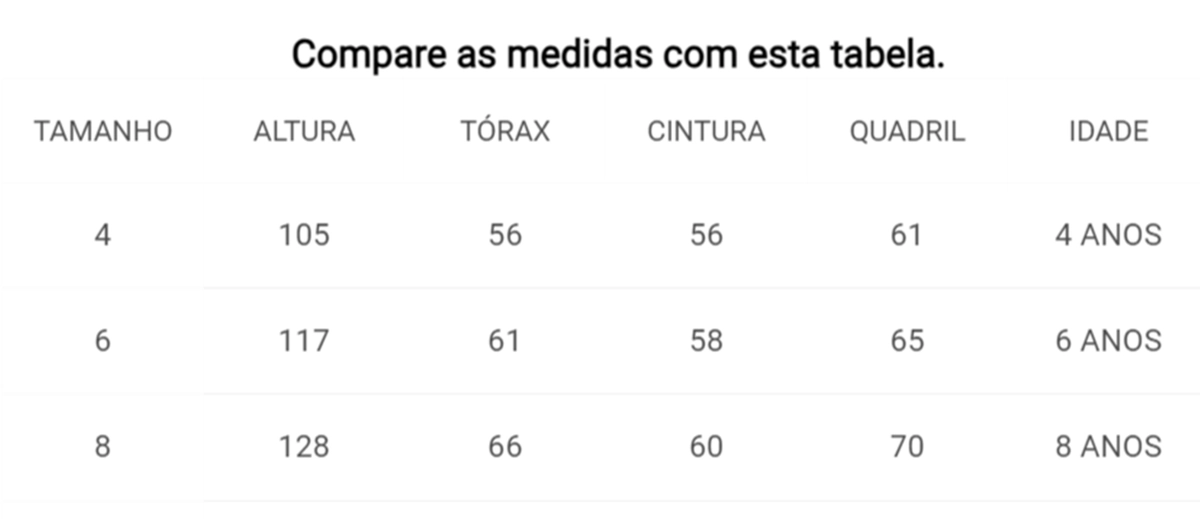
Task: Click the chest value 66
Action: [505, 445]
